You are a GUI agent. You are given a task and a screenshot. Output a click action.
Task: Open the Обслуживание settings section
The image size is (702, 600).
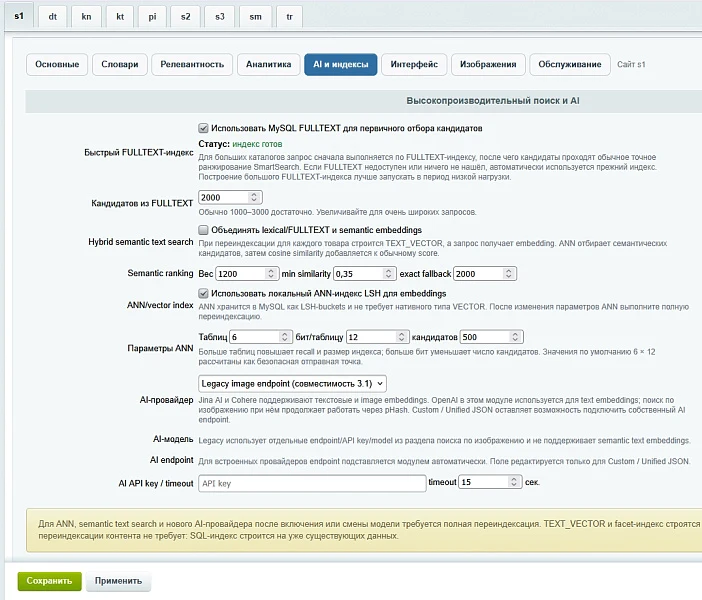tap(569, 64)
